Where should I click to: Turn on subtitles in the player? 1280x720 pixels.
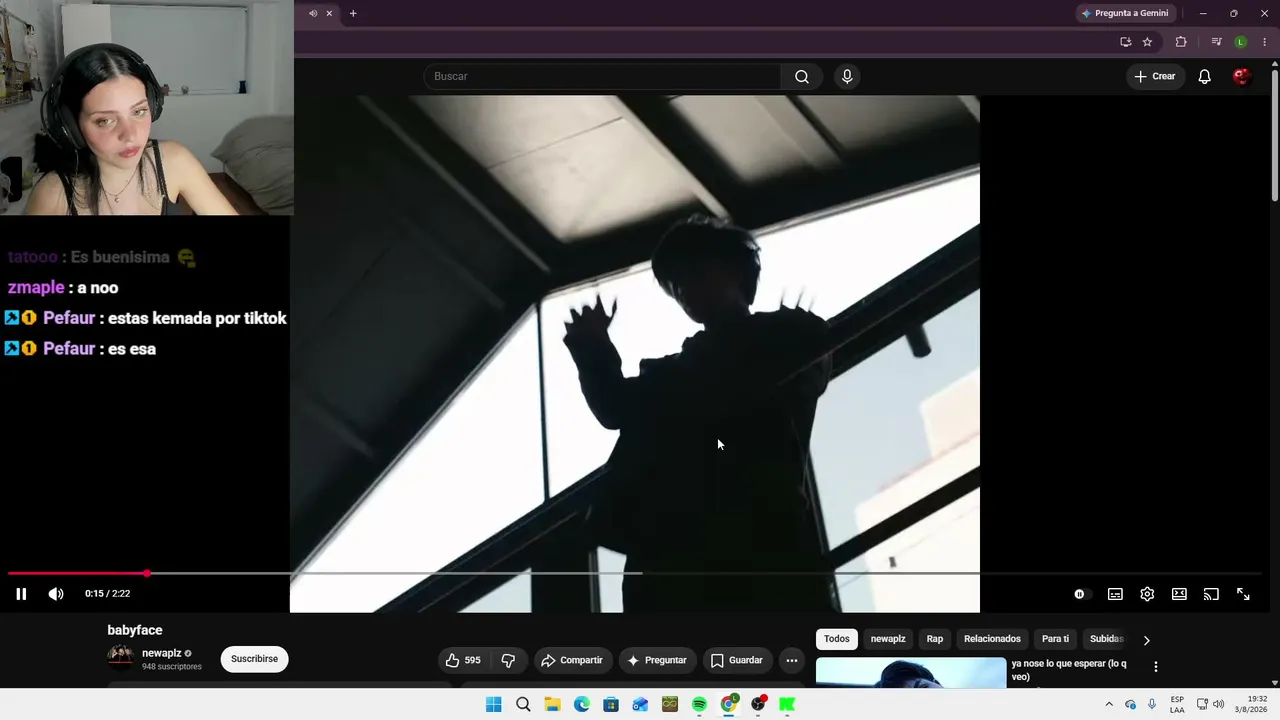1115,594
